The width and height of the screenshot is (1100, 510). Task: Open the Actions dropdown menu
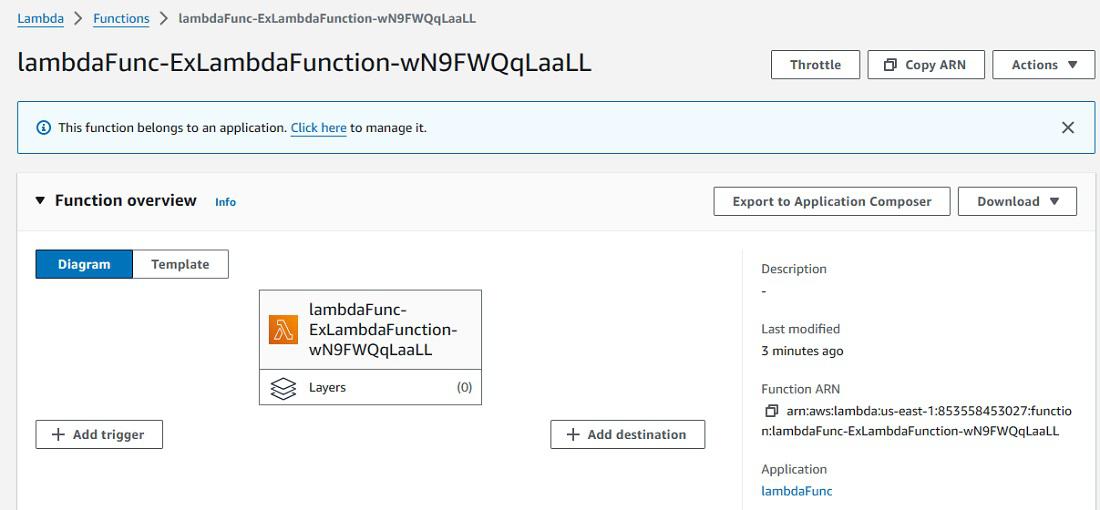[x=1044, y=65]
